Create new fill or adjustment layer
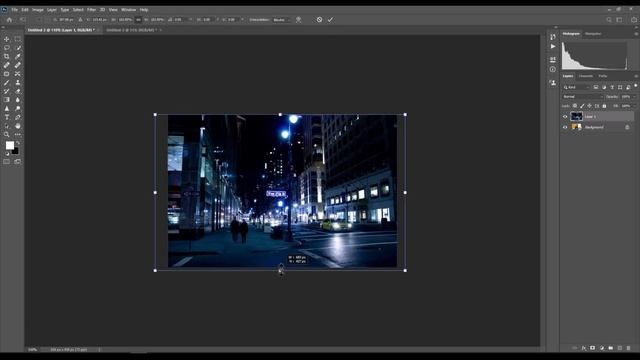This screenshot has width=640, height=360. 602,348
